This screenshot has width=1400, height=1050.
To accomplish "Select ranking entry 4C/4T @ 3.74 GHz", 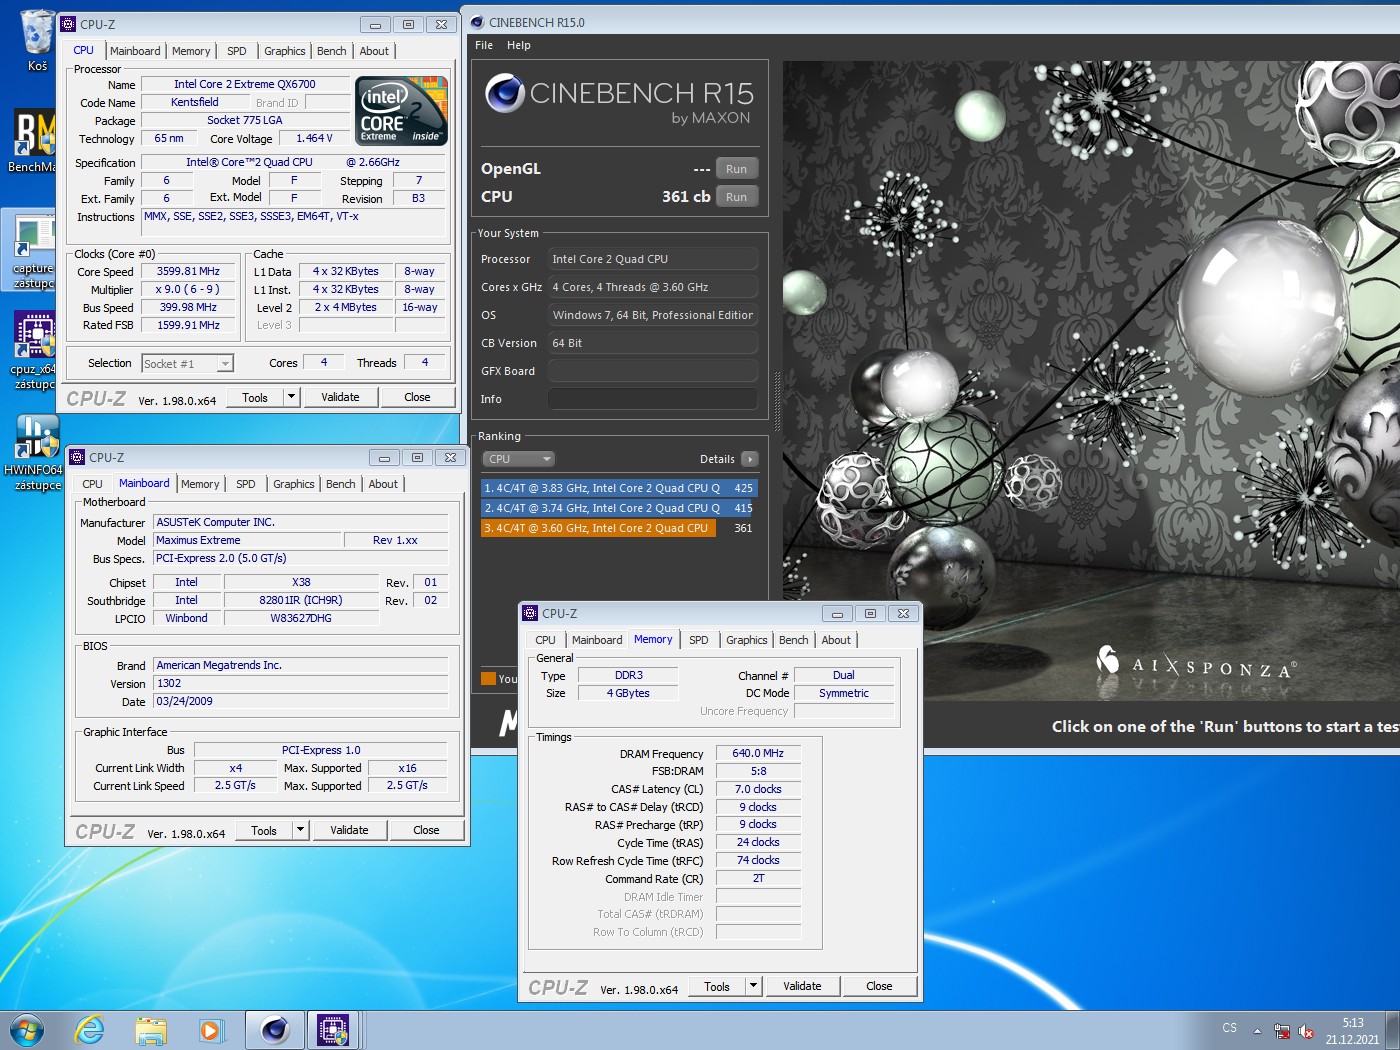I will click(x=619, y=508).
